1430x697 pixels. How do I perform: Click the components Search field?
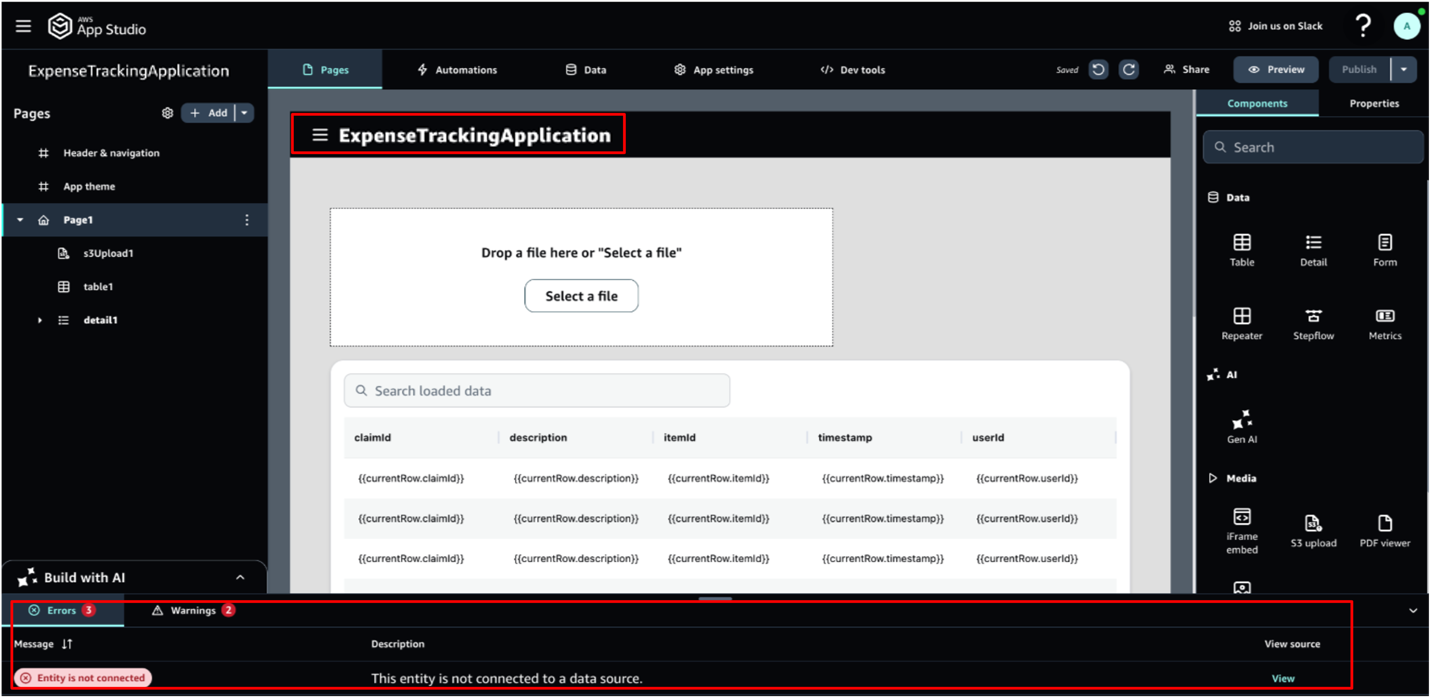click(x=1313, y=147)
